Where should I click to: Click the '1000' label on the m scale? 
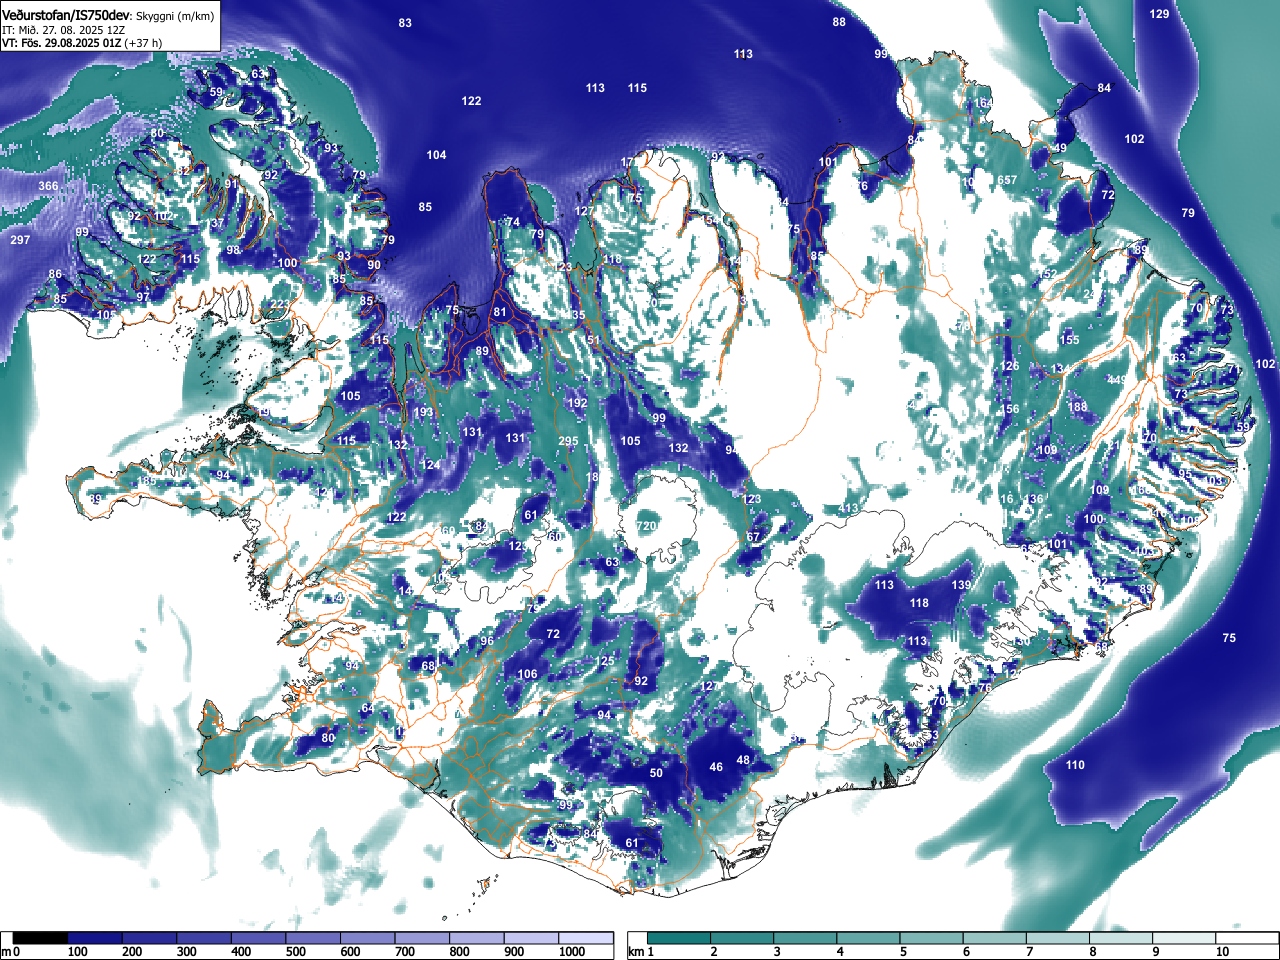click(x=572, y=952)
